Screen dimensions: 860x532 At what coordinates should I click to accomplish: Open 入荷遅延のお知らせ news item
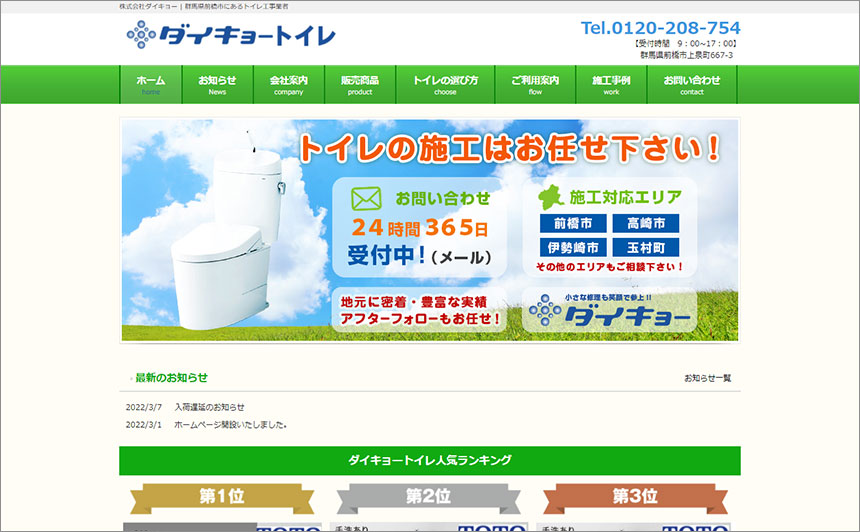210,407
